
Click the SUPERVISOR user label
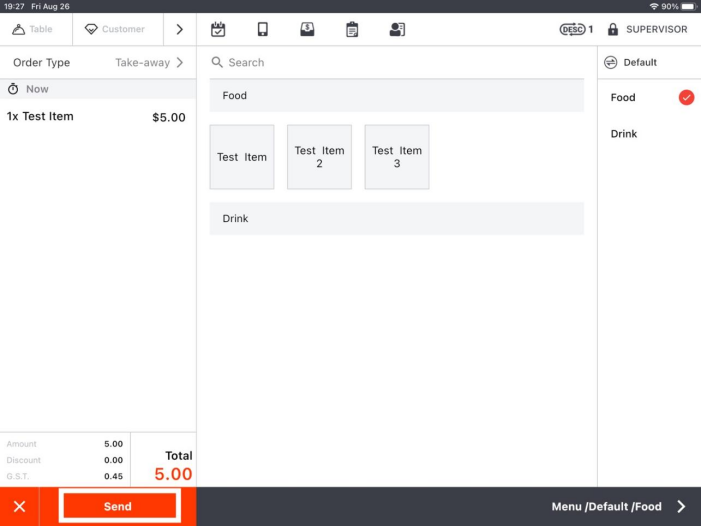[x=656, y=29]
